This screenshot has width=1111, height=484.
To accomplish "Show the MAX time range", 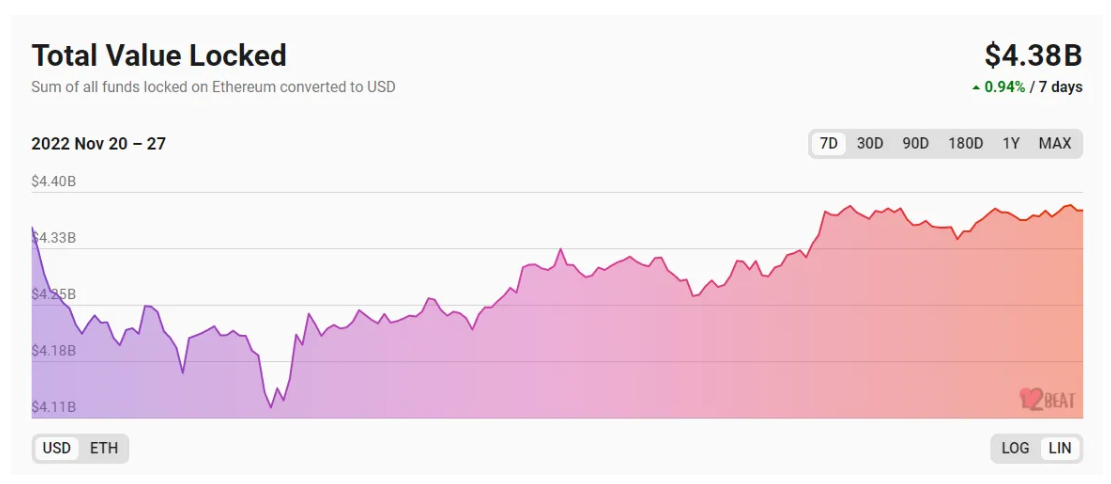I will [1055, 143].
